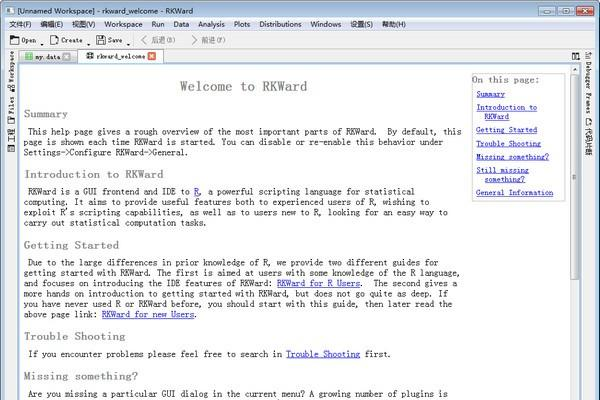Open the 文件(F) menu

pyautogui.click(x=20, y=24)
